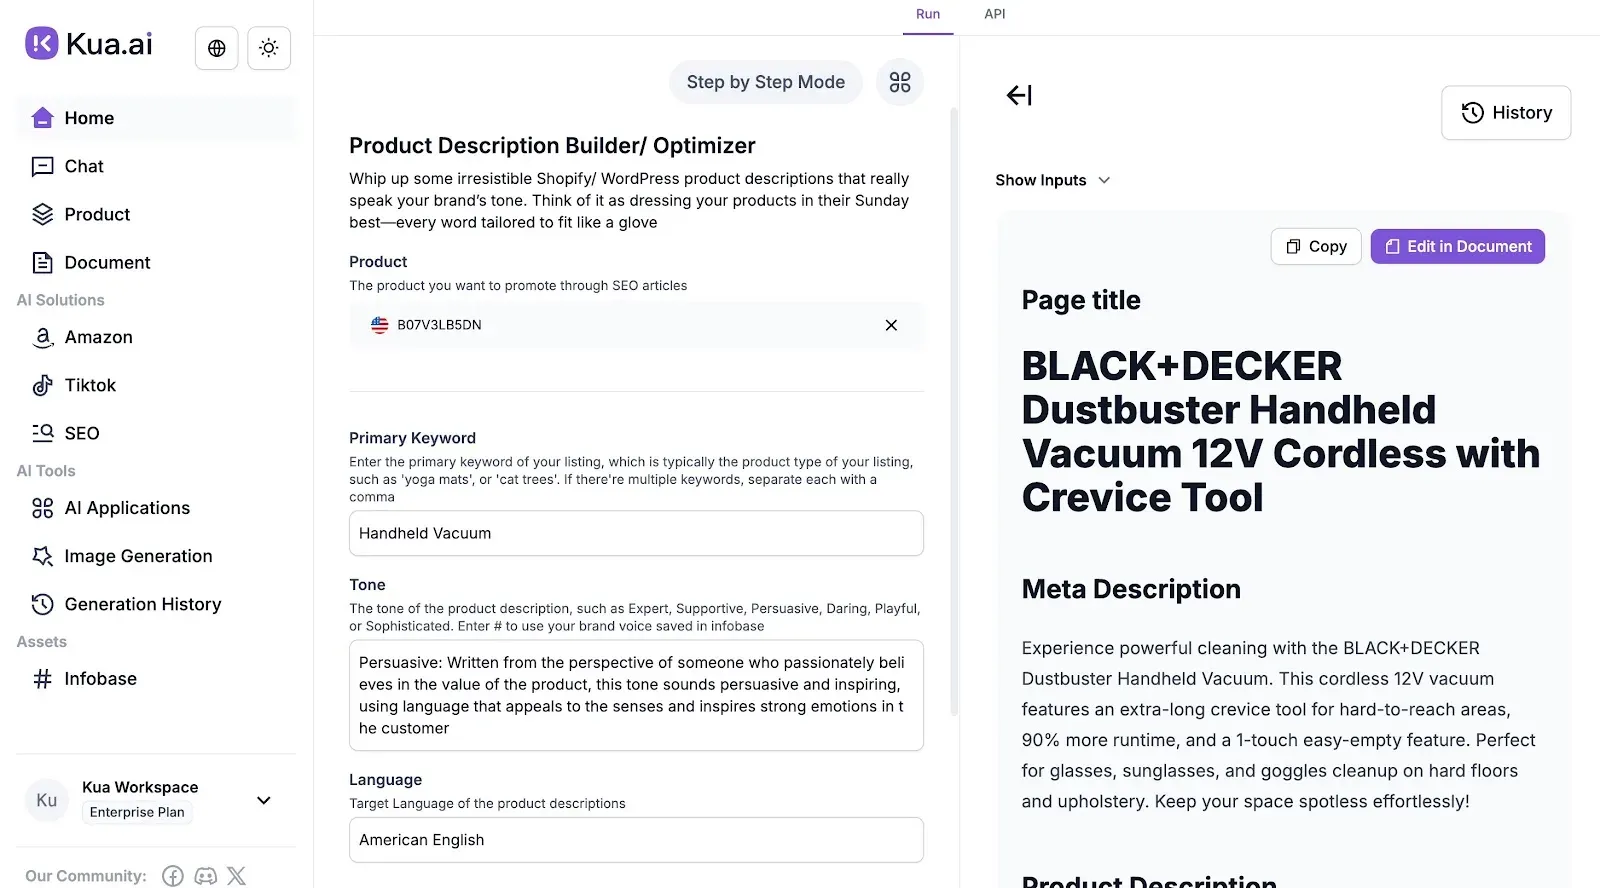
Task: Copy the generated output
Action: point(1316,246)
